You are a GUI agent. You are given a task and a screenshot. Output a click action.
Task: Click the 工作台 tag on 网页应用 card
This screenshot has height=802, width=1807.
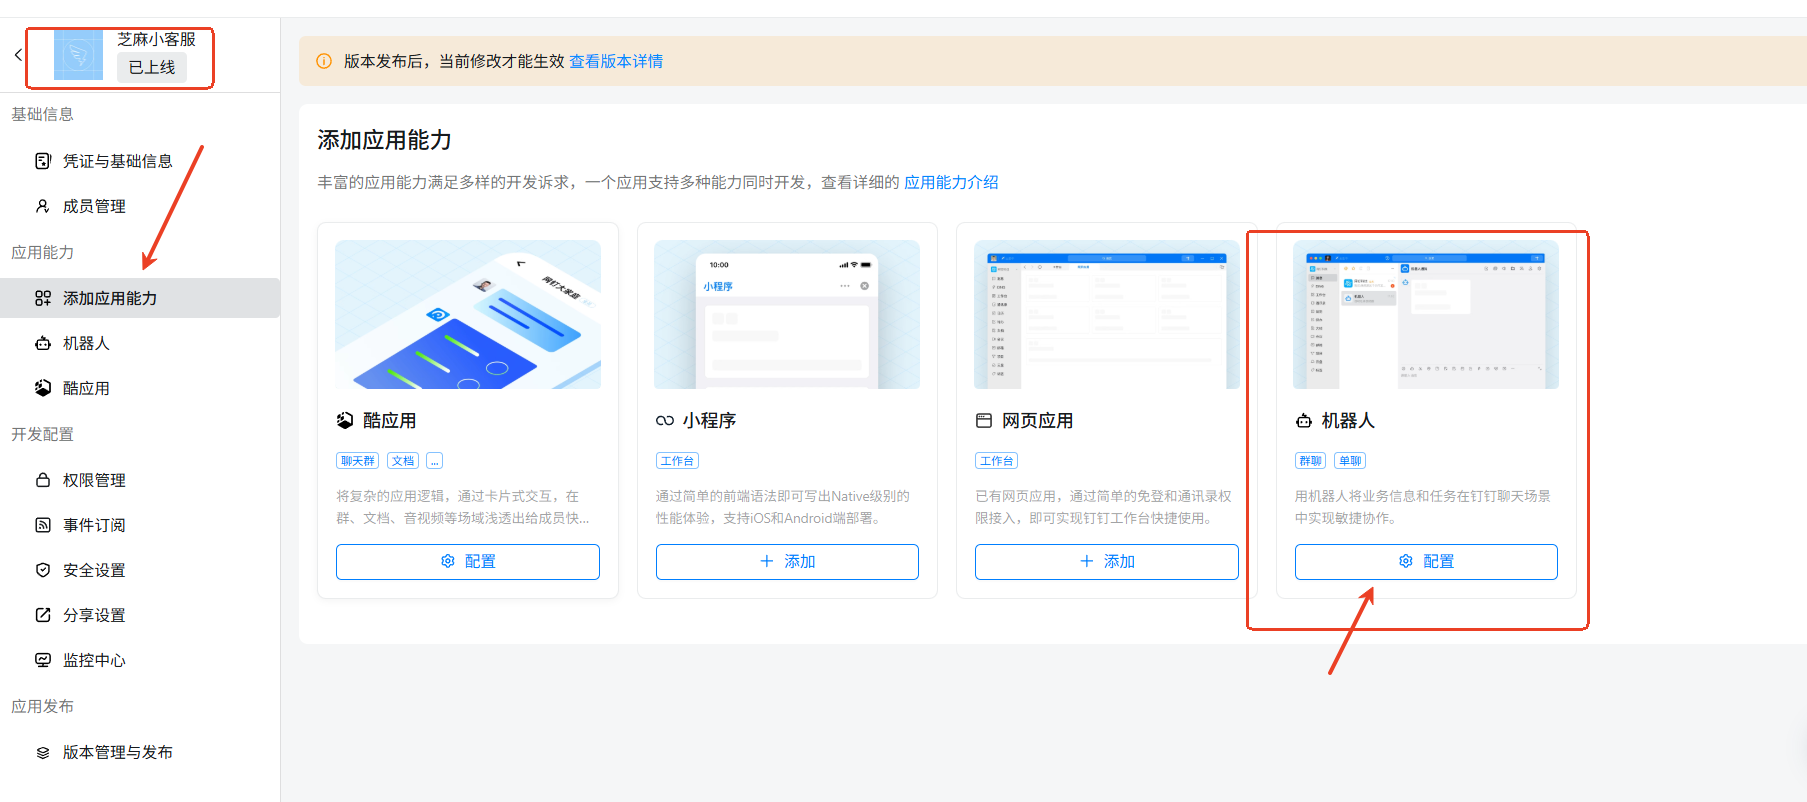pyautogui.click(x=996, y=461)
